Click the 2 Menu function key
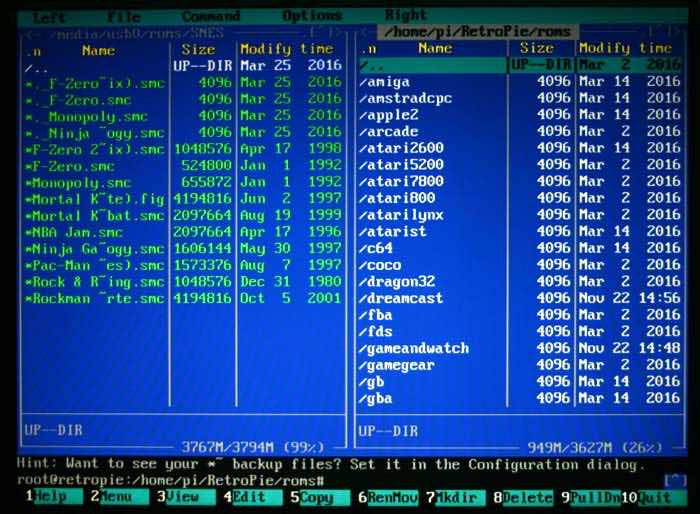 119,497
